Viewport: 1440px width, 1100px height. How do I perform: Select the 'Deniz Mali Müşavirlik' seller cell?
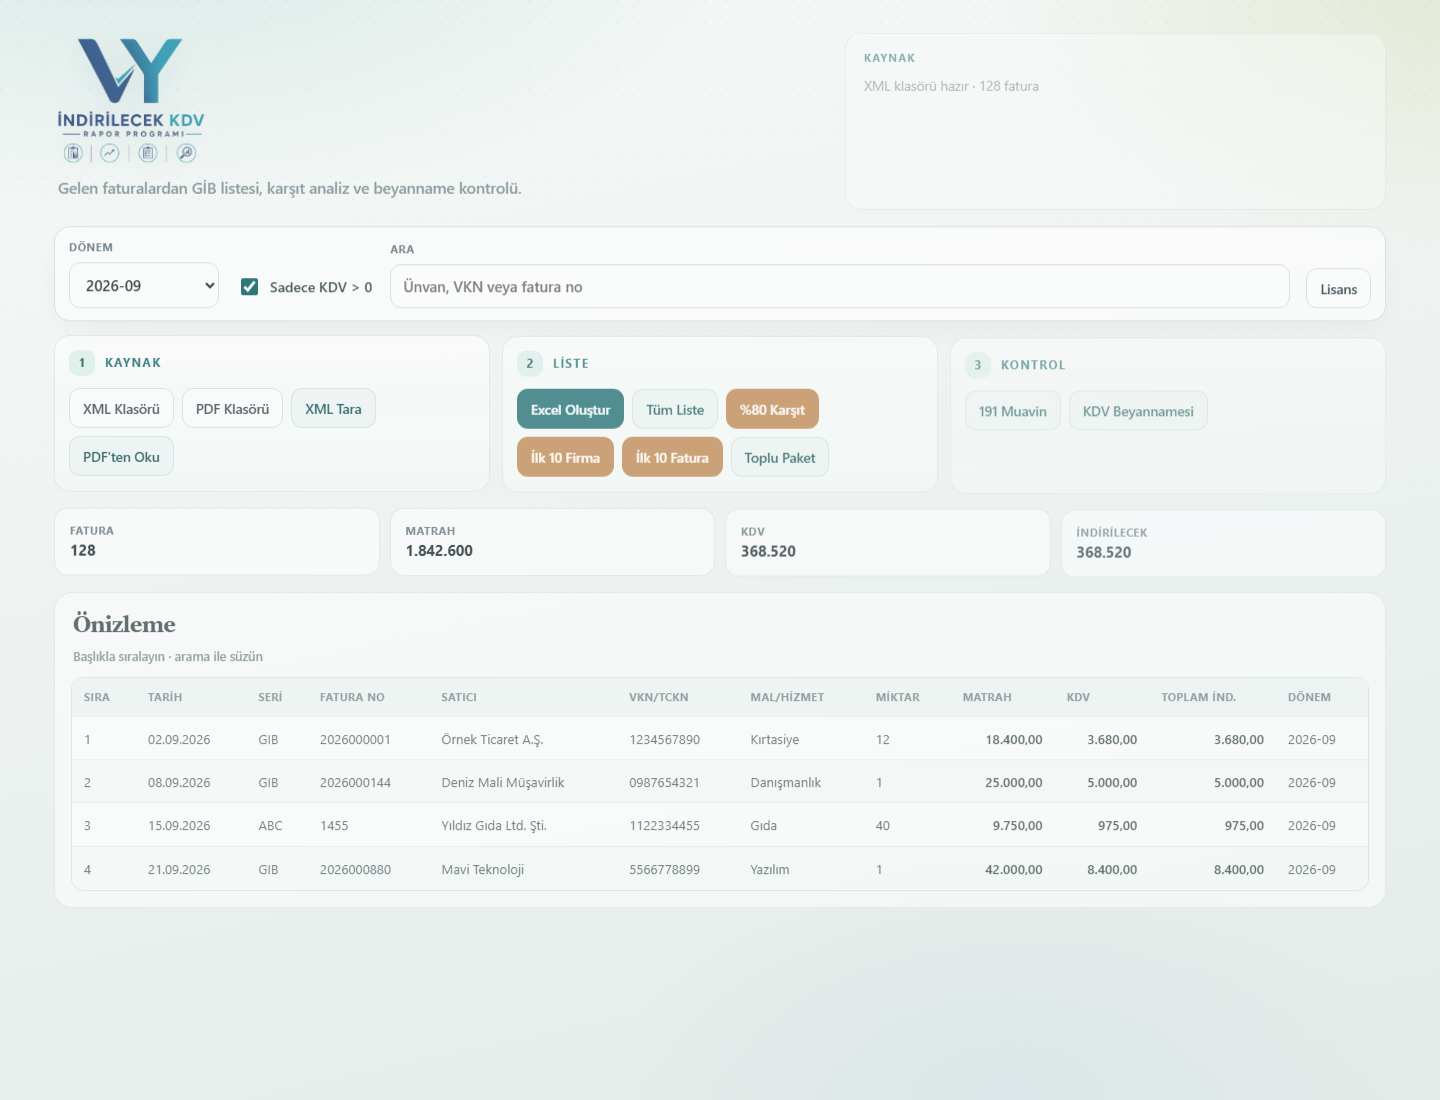[503, 783]
